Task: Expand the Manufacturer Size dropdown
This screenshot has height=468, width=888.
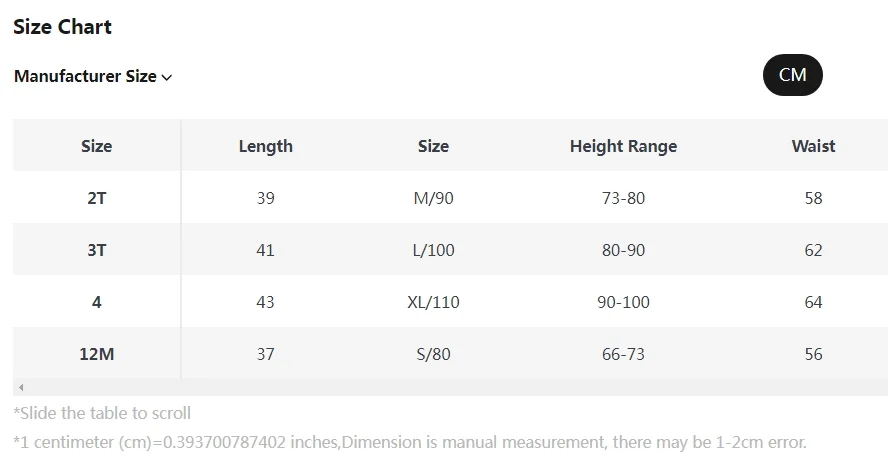Action: point(86,76)
